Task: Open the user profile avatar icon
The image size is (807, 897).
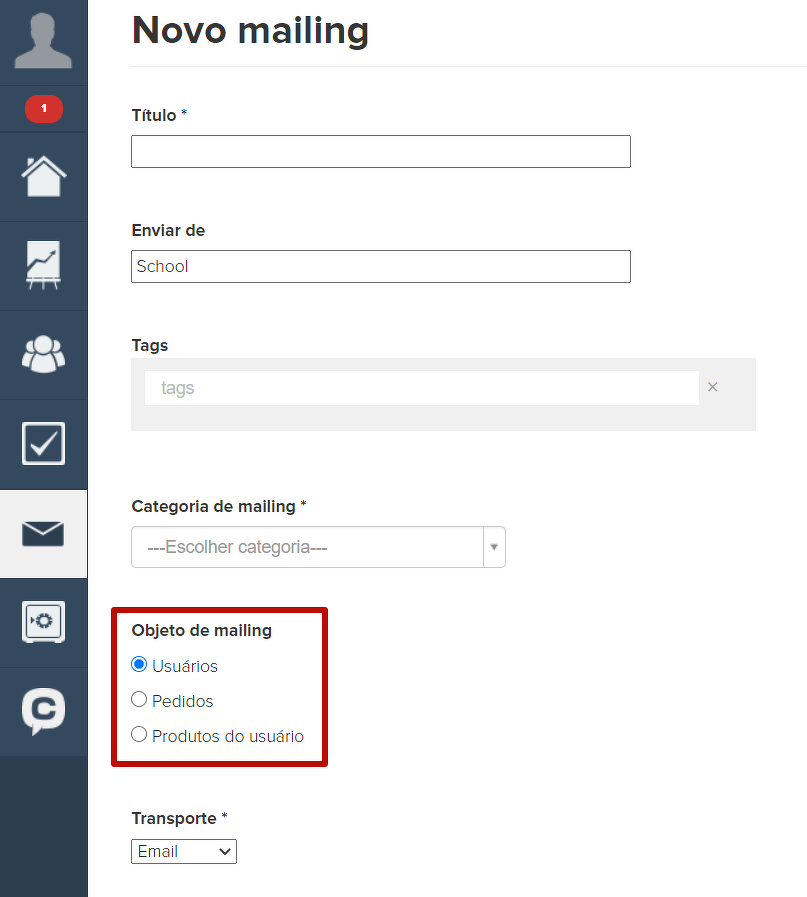Action: [43, 41]
